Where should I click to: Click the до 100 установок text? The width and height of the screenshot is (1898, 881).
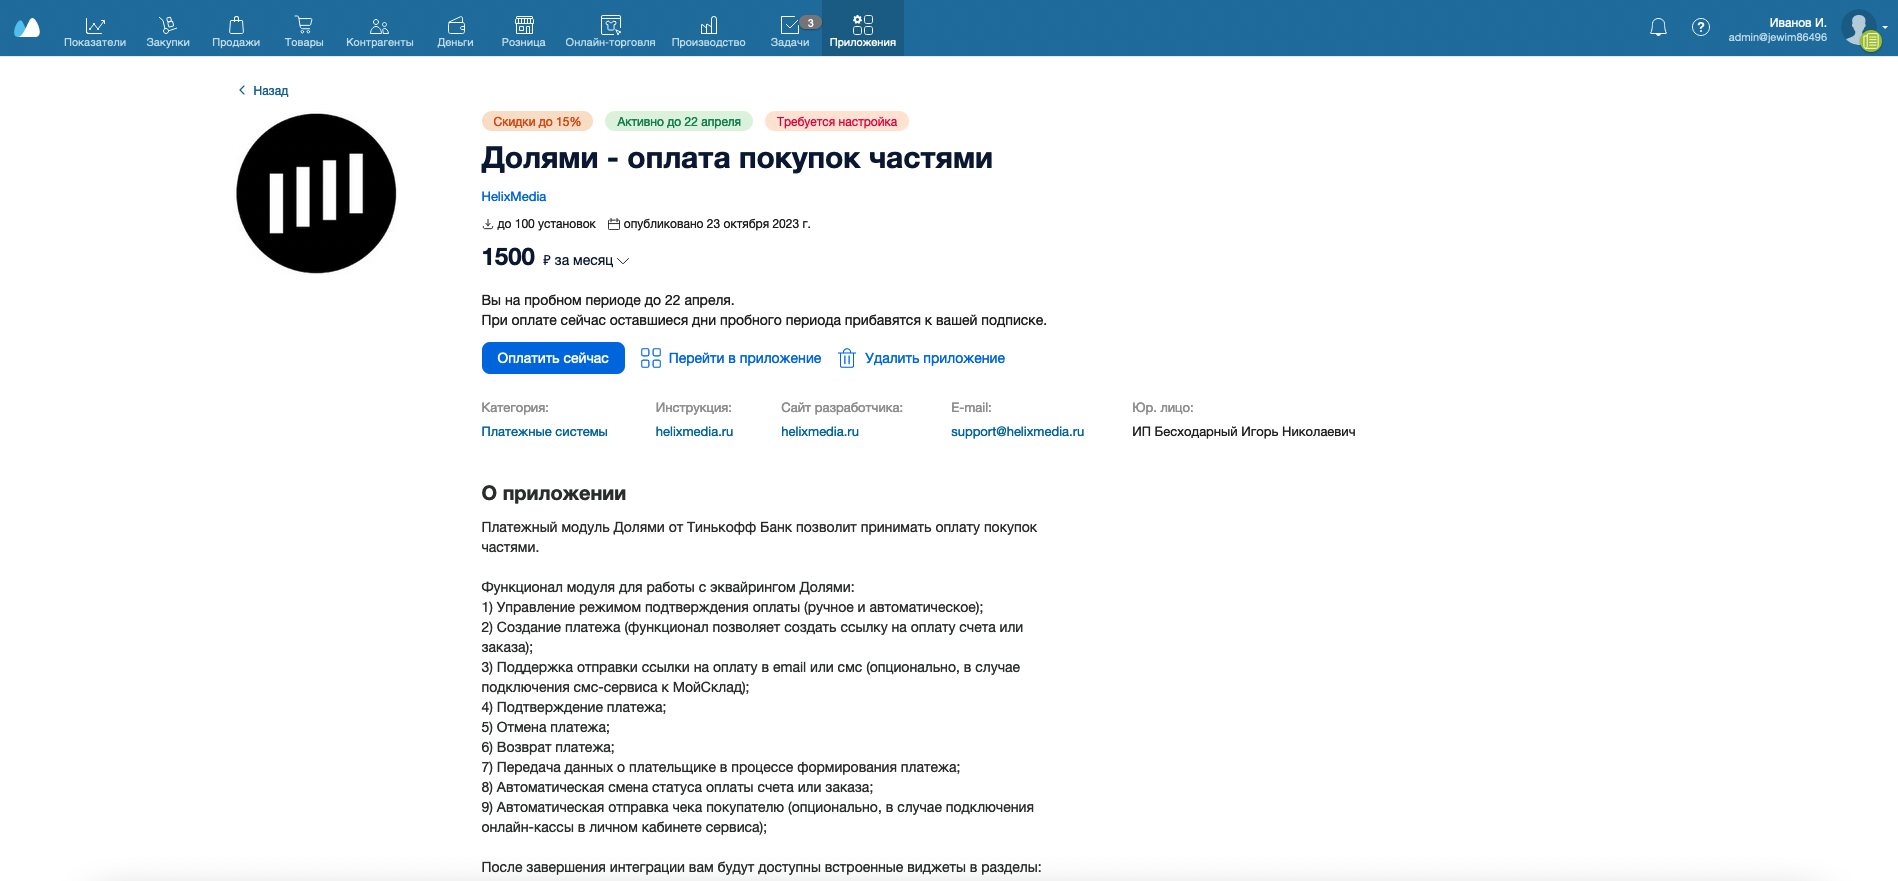click(546, 224)
